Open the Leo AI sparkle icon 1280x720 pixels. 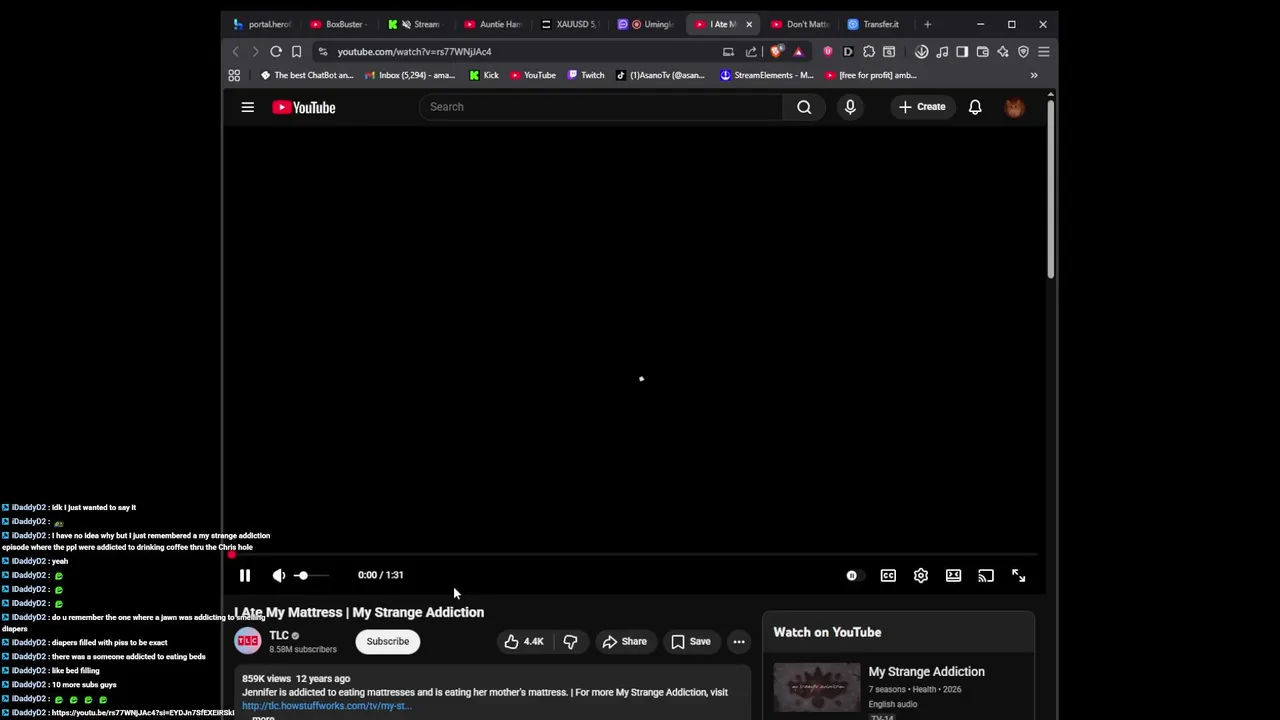[x=1003, y=51]
